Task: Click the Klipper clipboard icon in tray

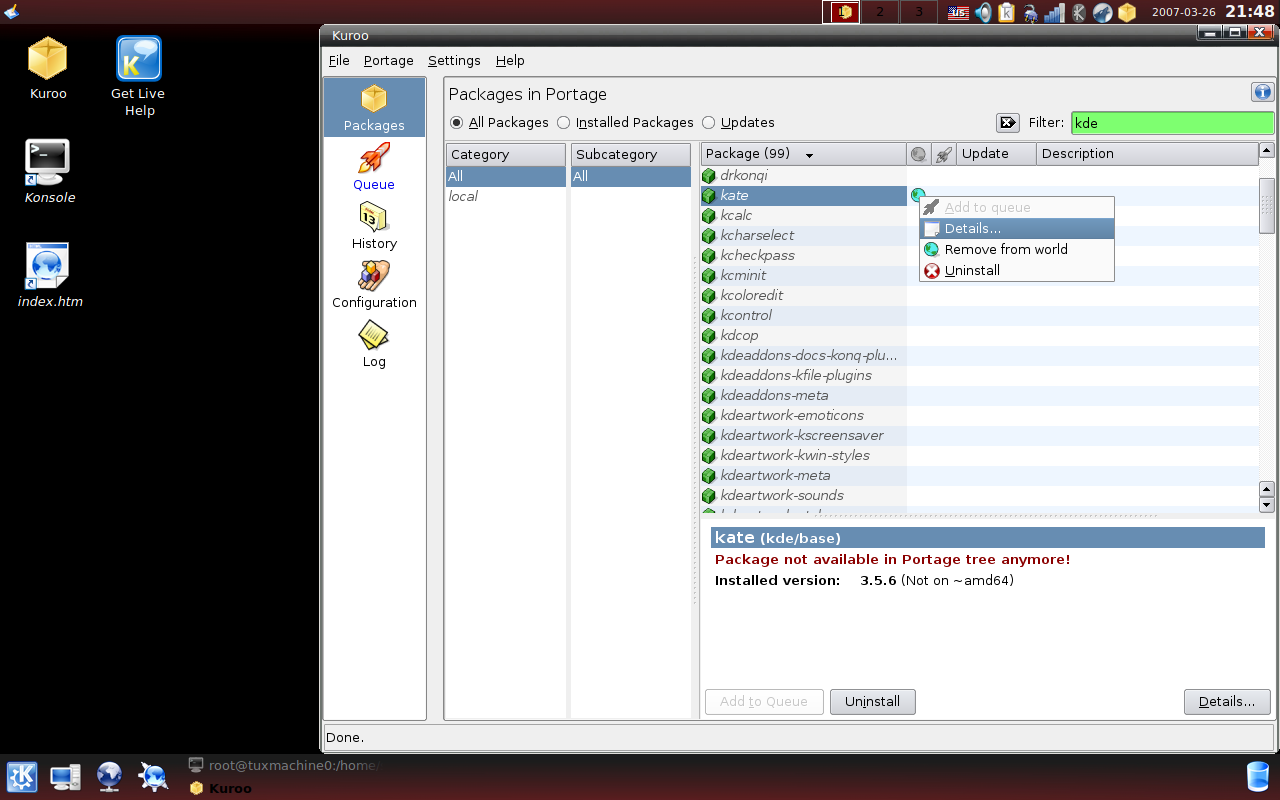Action: (1007, 12)
